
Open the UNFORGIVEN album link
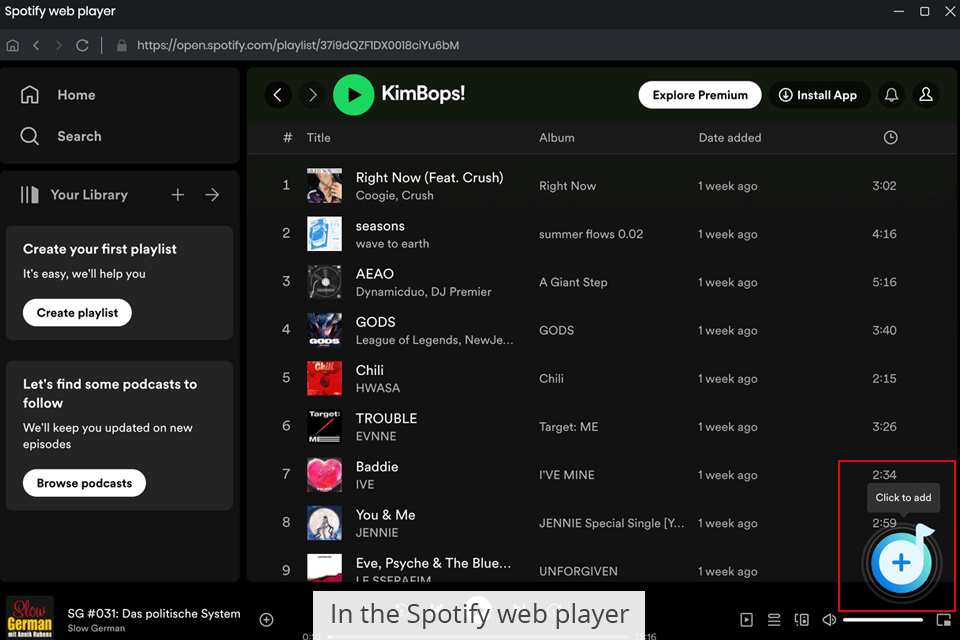coord(578,571)
